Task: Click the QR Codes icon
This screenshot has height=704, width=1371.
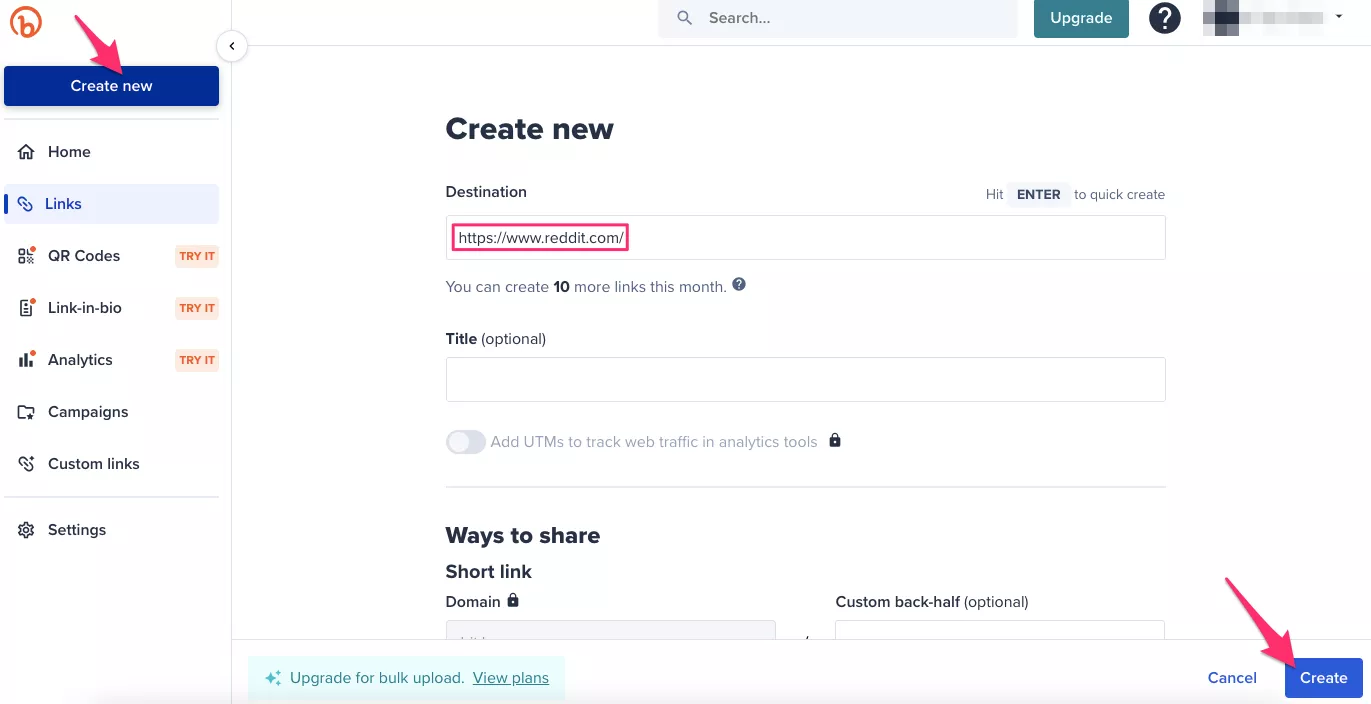Action: 27,256
